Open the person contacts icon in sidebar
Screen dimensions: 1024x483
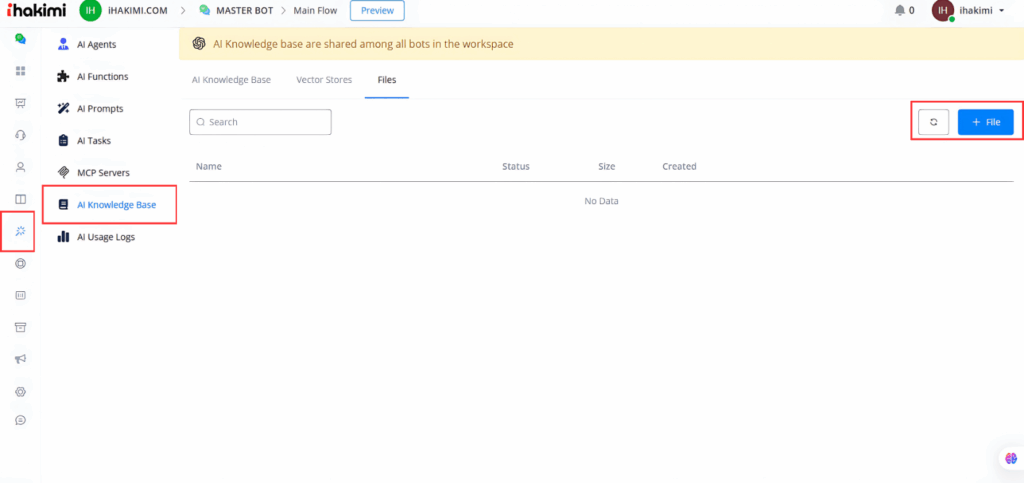point(20,167)
